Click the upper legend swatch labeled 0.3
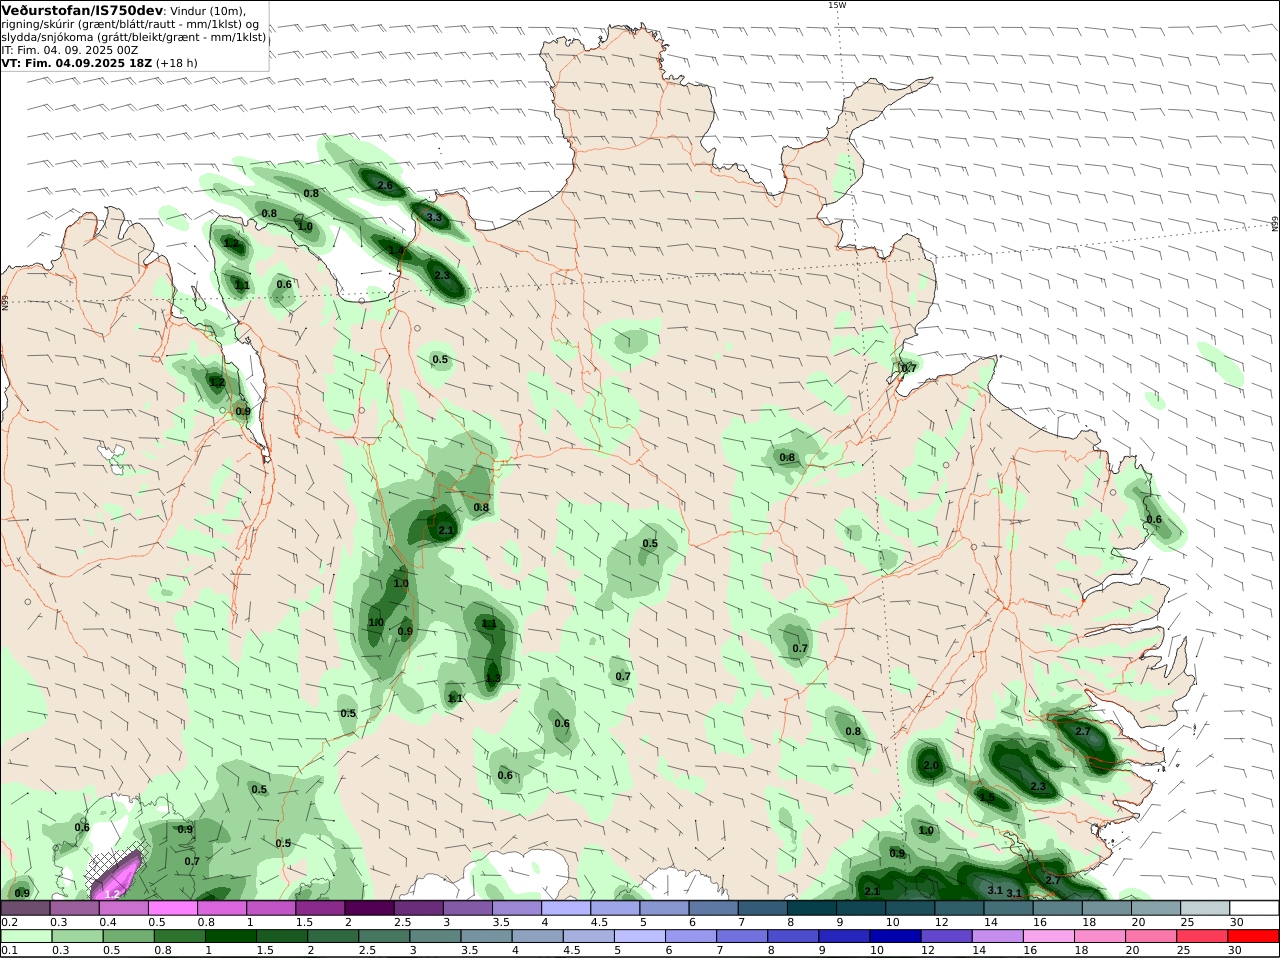 74,907
